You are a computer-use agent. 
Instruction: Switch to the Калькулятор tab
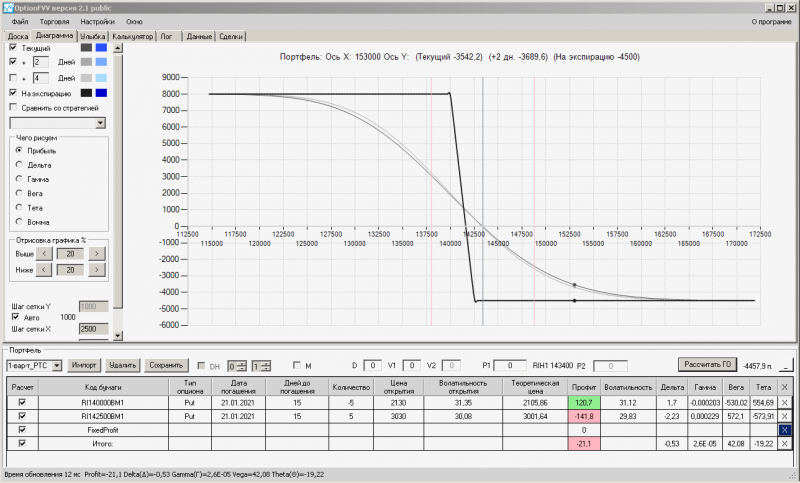(x=133, y=36)
